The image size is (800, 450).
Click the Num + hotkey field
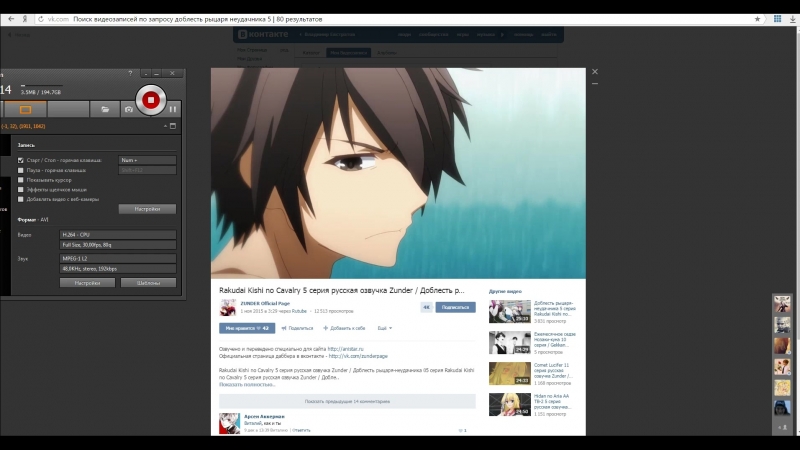tap(147, 160)
